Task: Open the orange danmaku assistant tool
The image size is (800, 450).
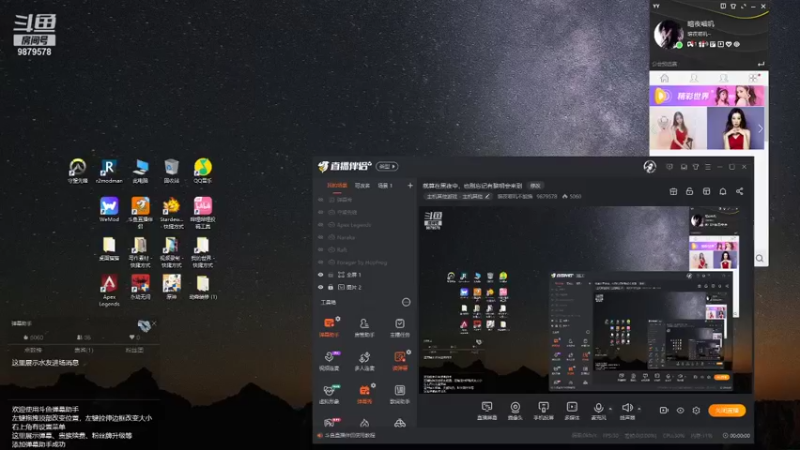Action: coord(329,327)
